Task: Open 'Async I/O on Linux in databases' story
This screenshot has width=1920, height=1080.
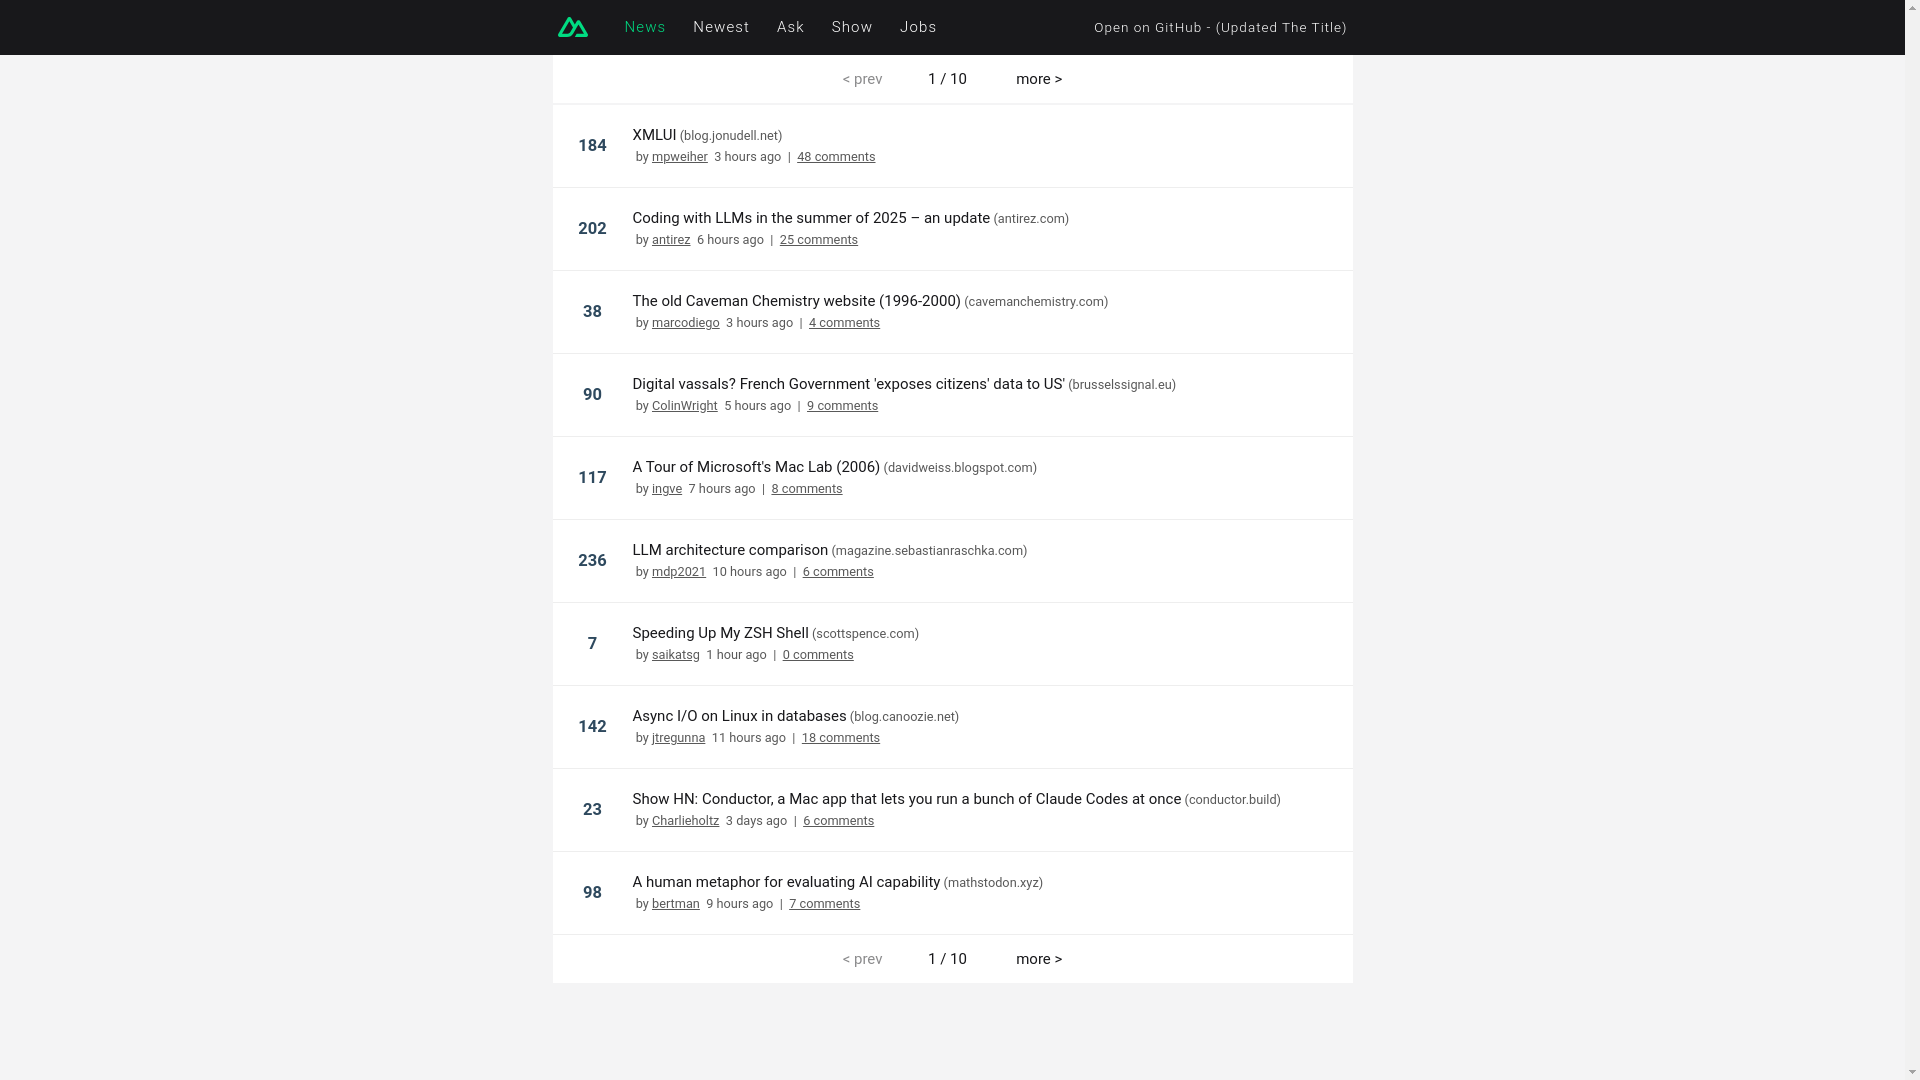Action: [739, 716]
